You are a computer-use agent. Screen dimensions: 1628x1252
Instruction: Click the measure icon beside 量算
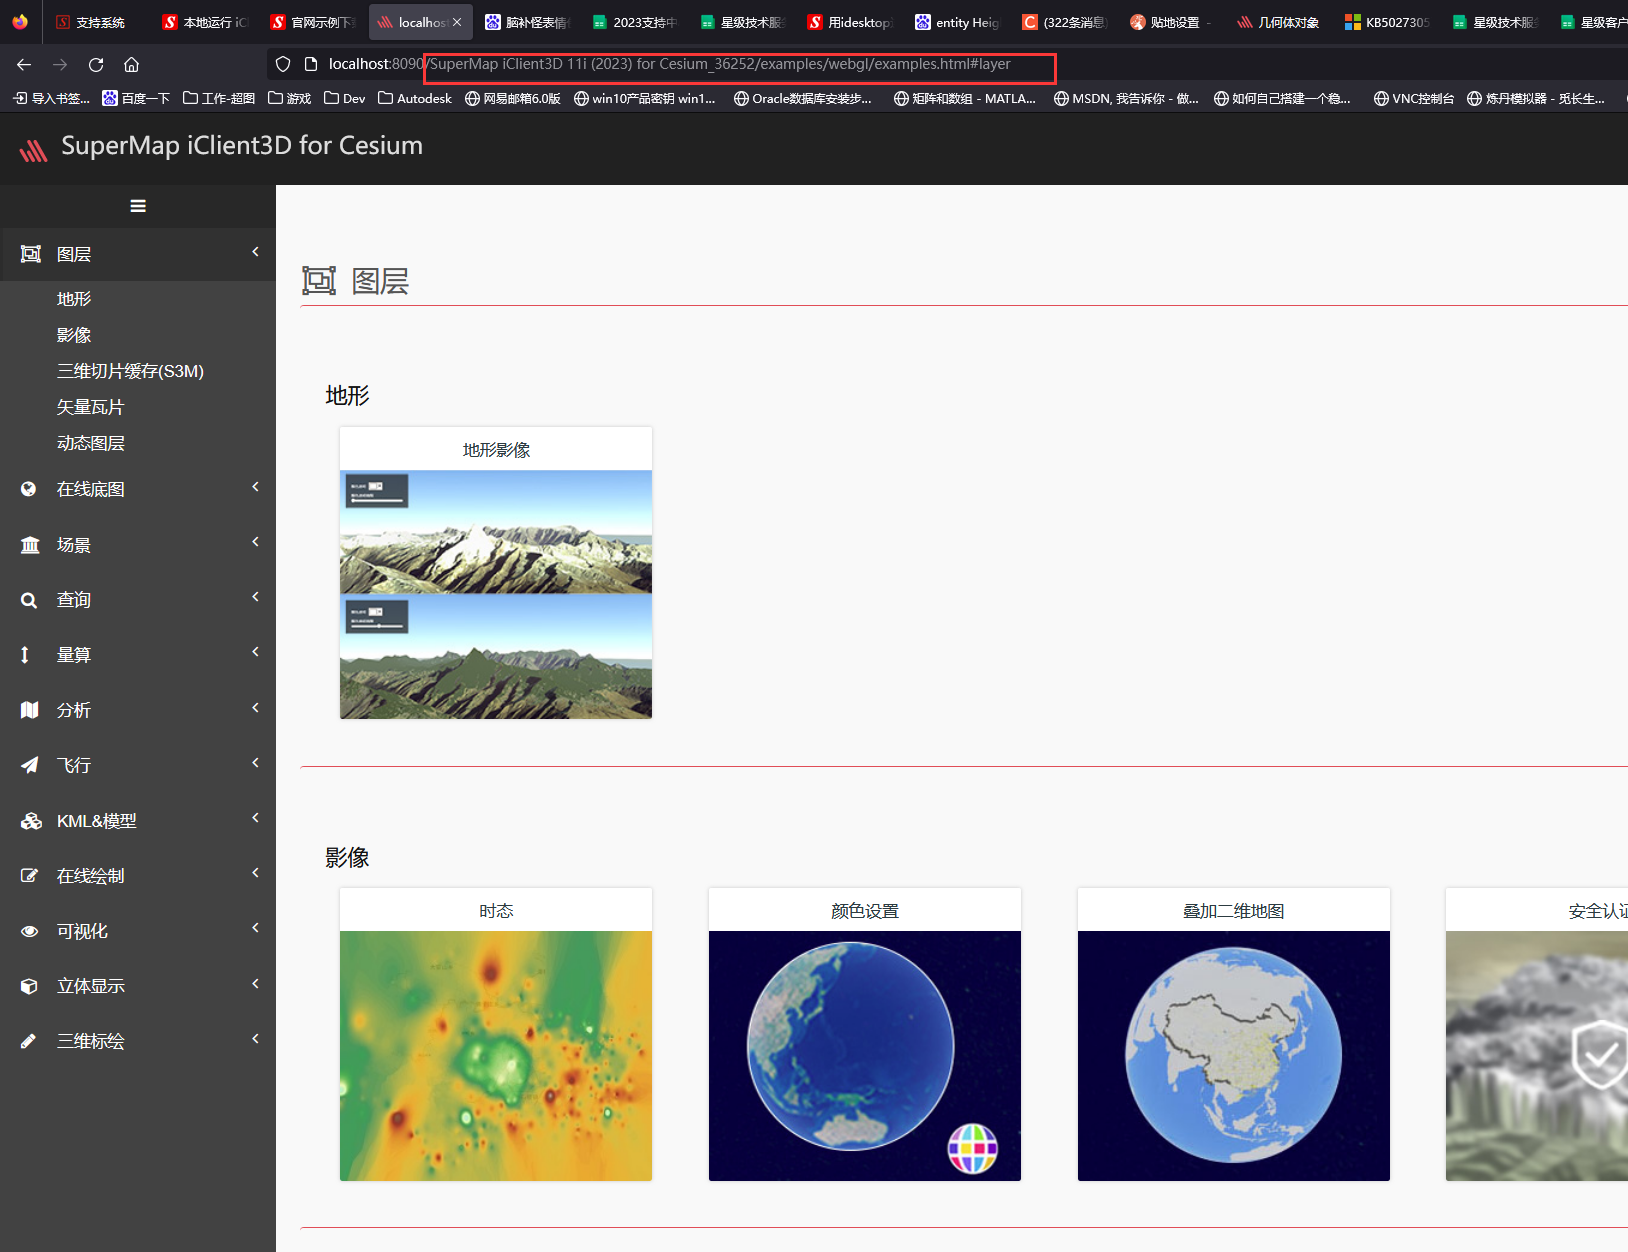coord(25,655)
